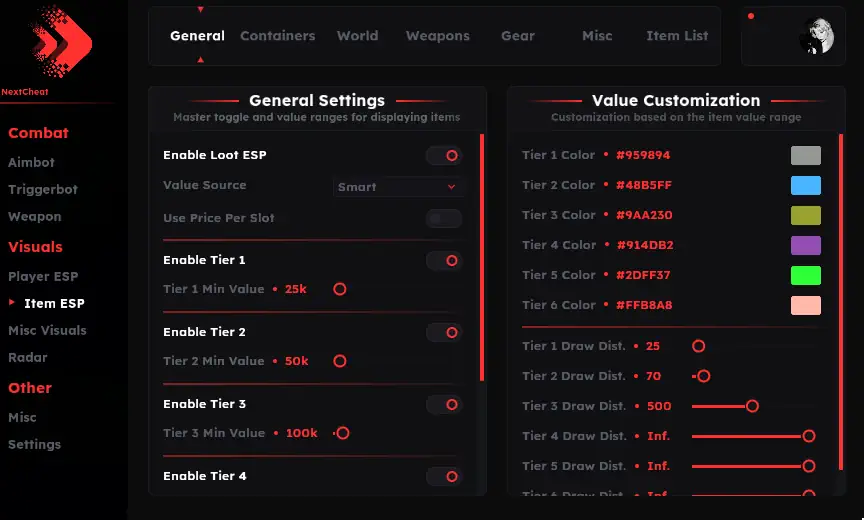Click the Other section heading
Screen dimensions: 864x520
point(30,388)
